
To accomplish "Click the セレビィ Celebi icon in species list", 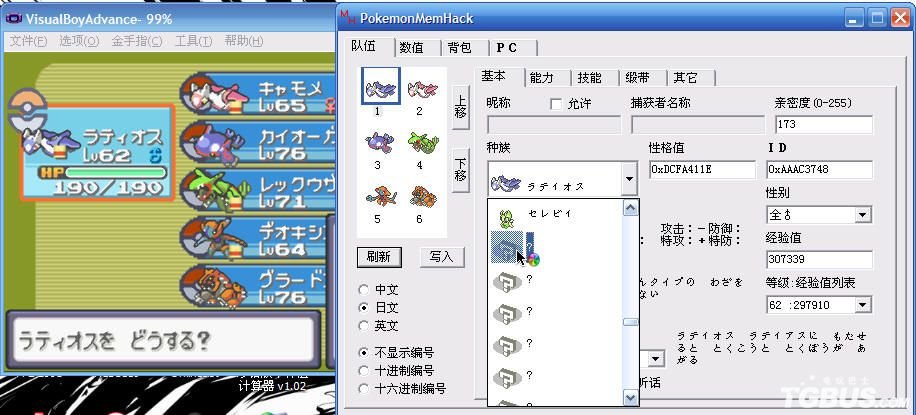I will pos(507,217).
